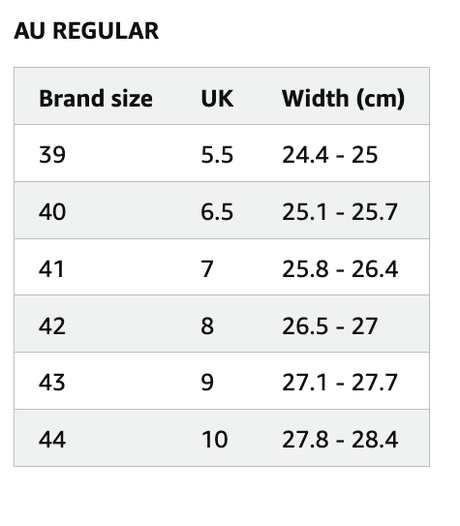Click width 25.8 - 26.4 cell
Image resolution: width=460 pixels, height=526 pixels.
click(x=340, y=269)
